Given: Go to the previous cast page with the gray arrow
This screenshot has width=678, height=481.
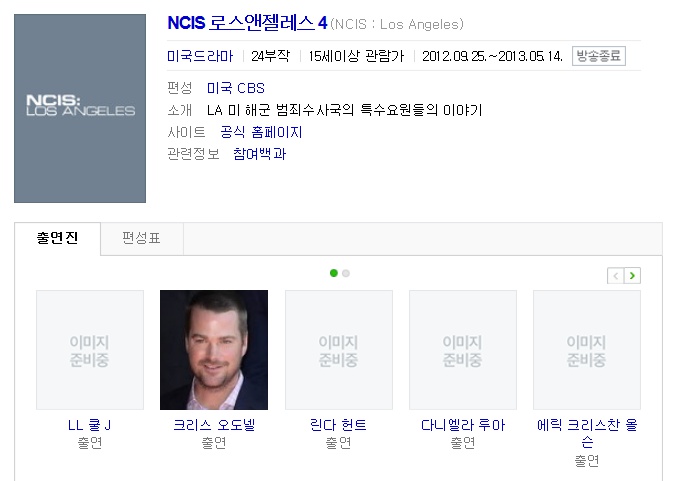Looking at the screenshot, I should [x=616, y=276].
